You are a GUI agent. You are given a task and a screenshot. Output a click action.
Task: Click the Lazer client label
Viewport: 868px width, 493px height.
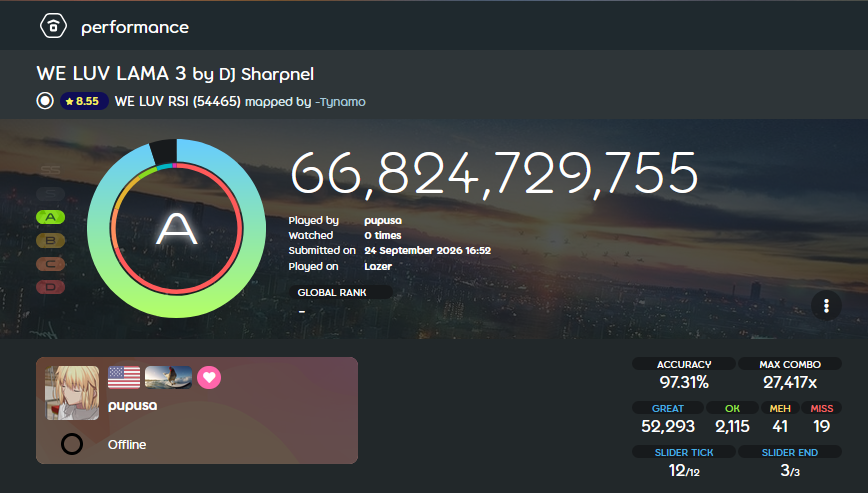coord(378,266)
